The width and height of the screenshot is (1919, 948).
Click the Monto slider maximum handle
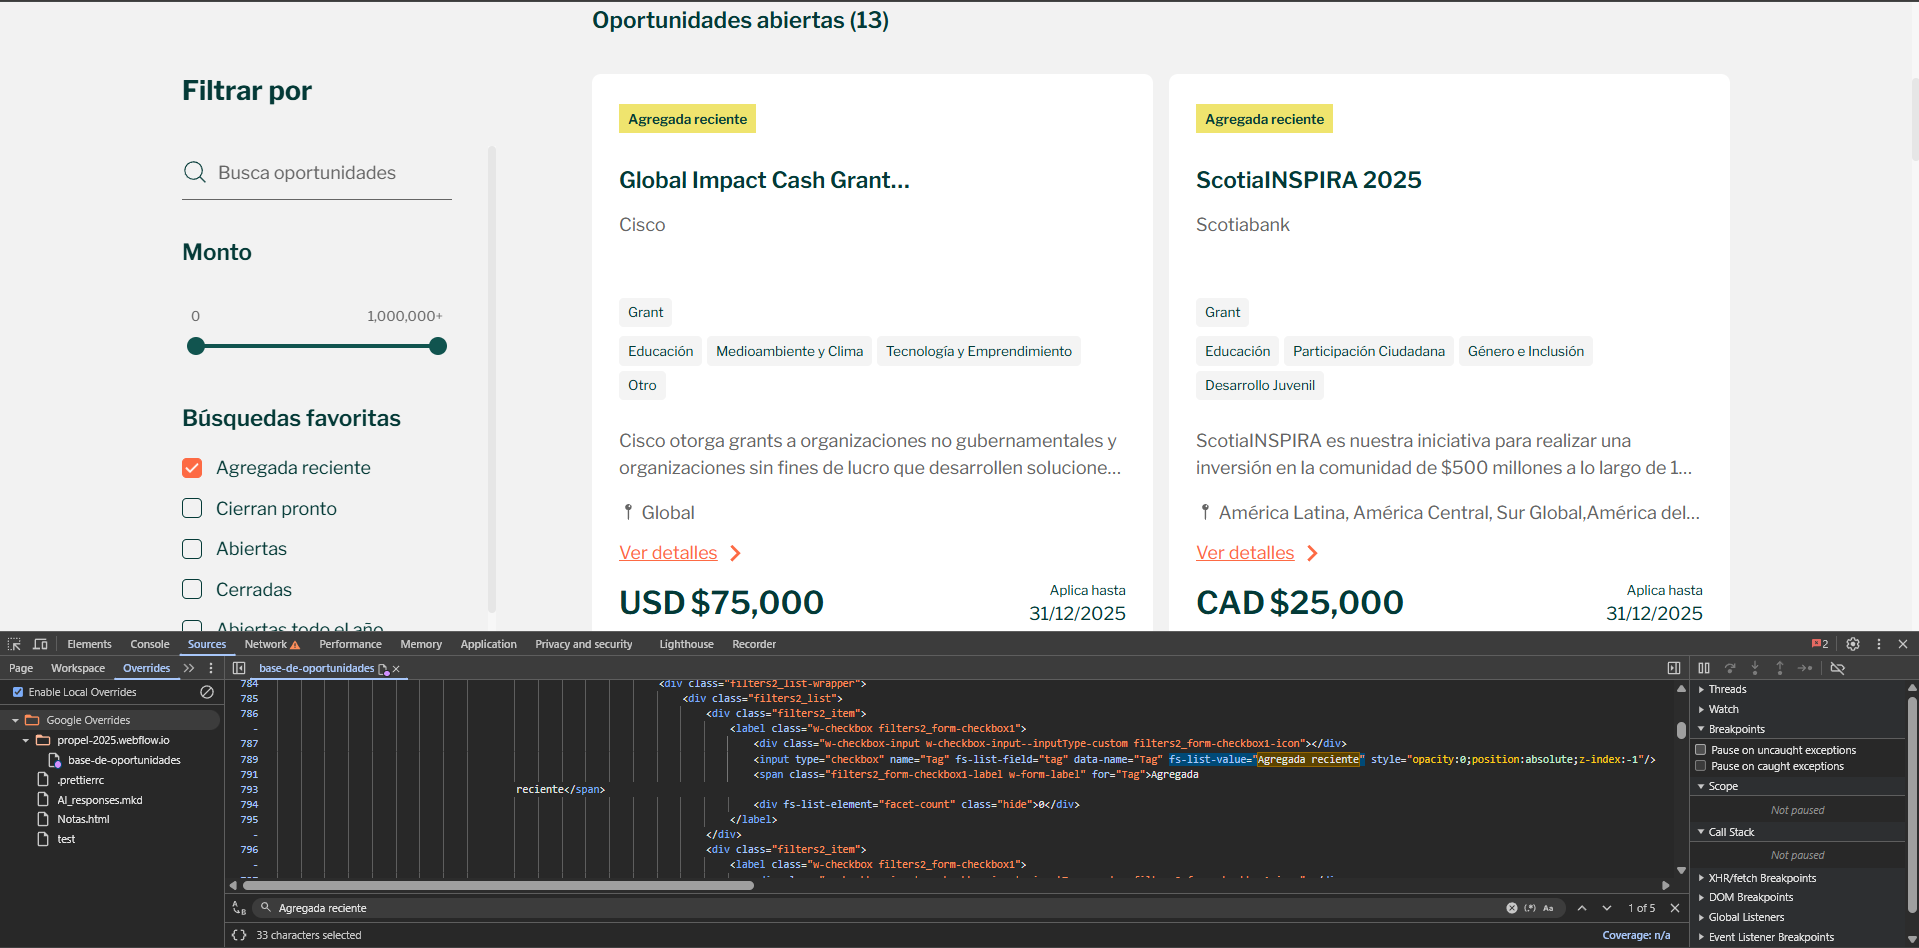pos(438,346)
